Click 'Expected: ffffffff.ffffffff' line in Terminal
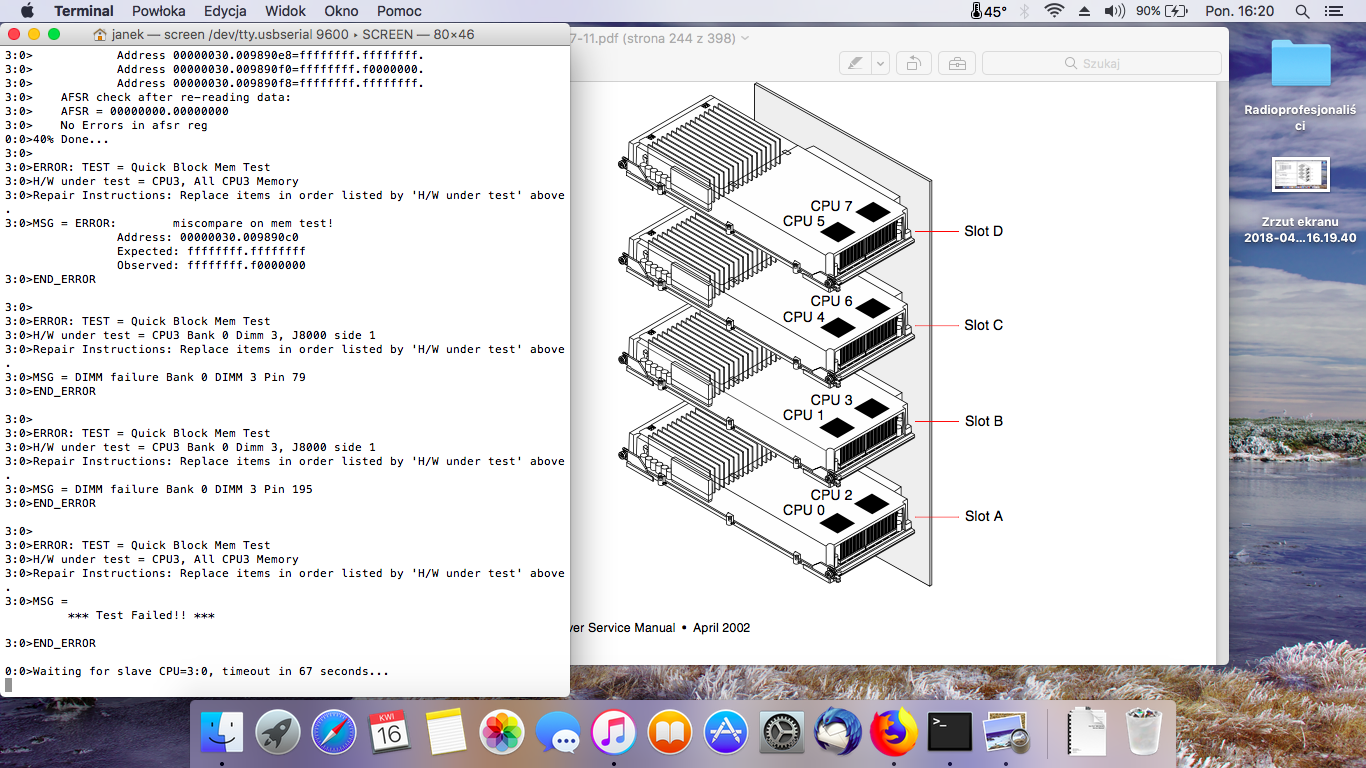This screenshot has width=1366, height=768. tap(211, 251)
